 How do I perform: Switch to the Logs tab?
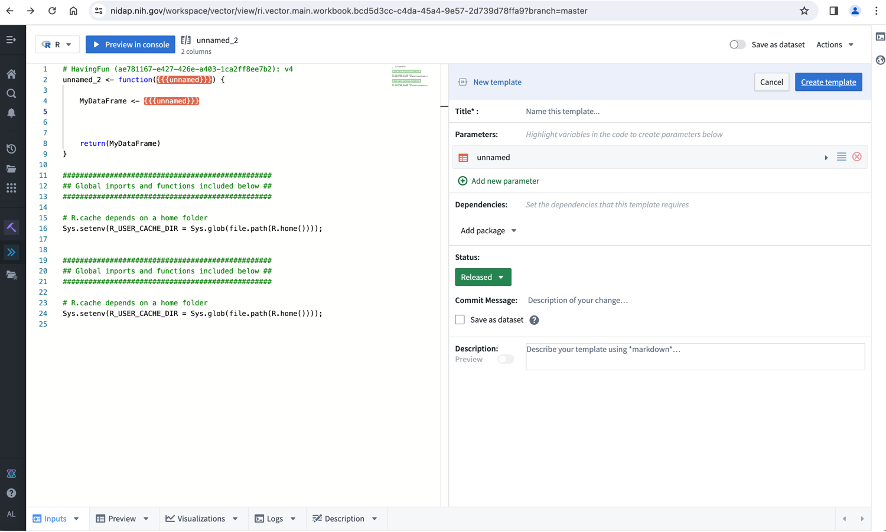click(274, 519)
